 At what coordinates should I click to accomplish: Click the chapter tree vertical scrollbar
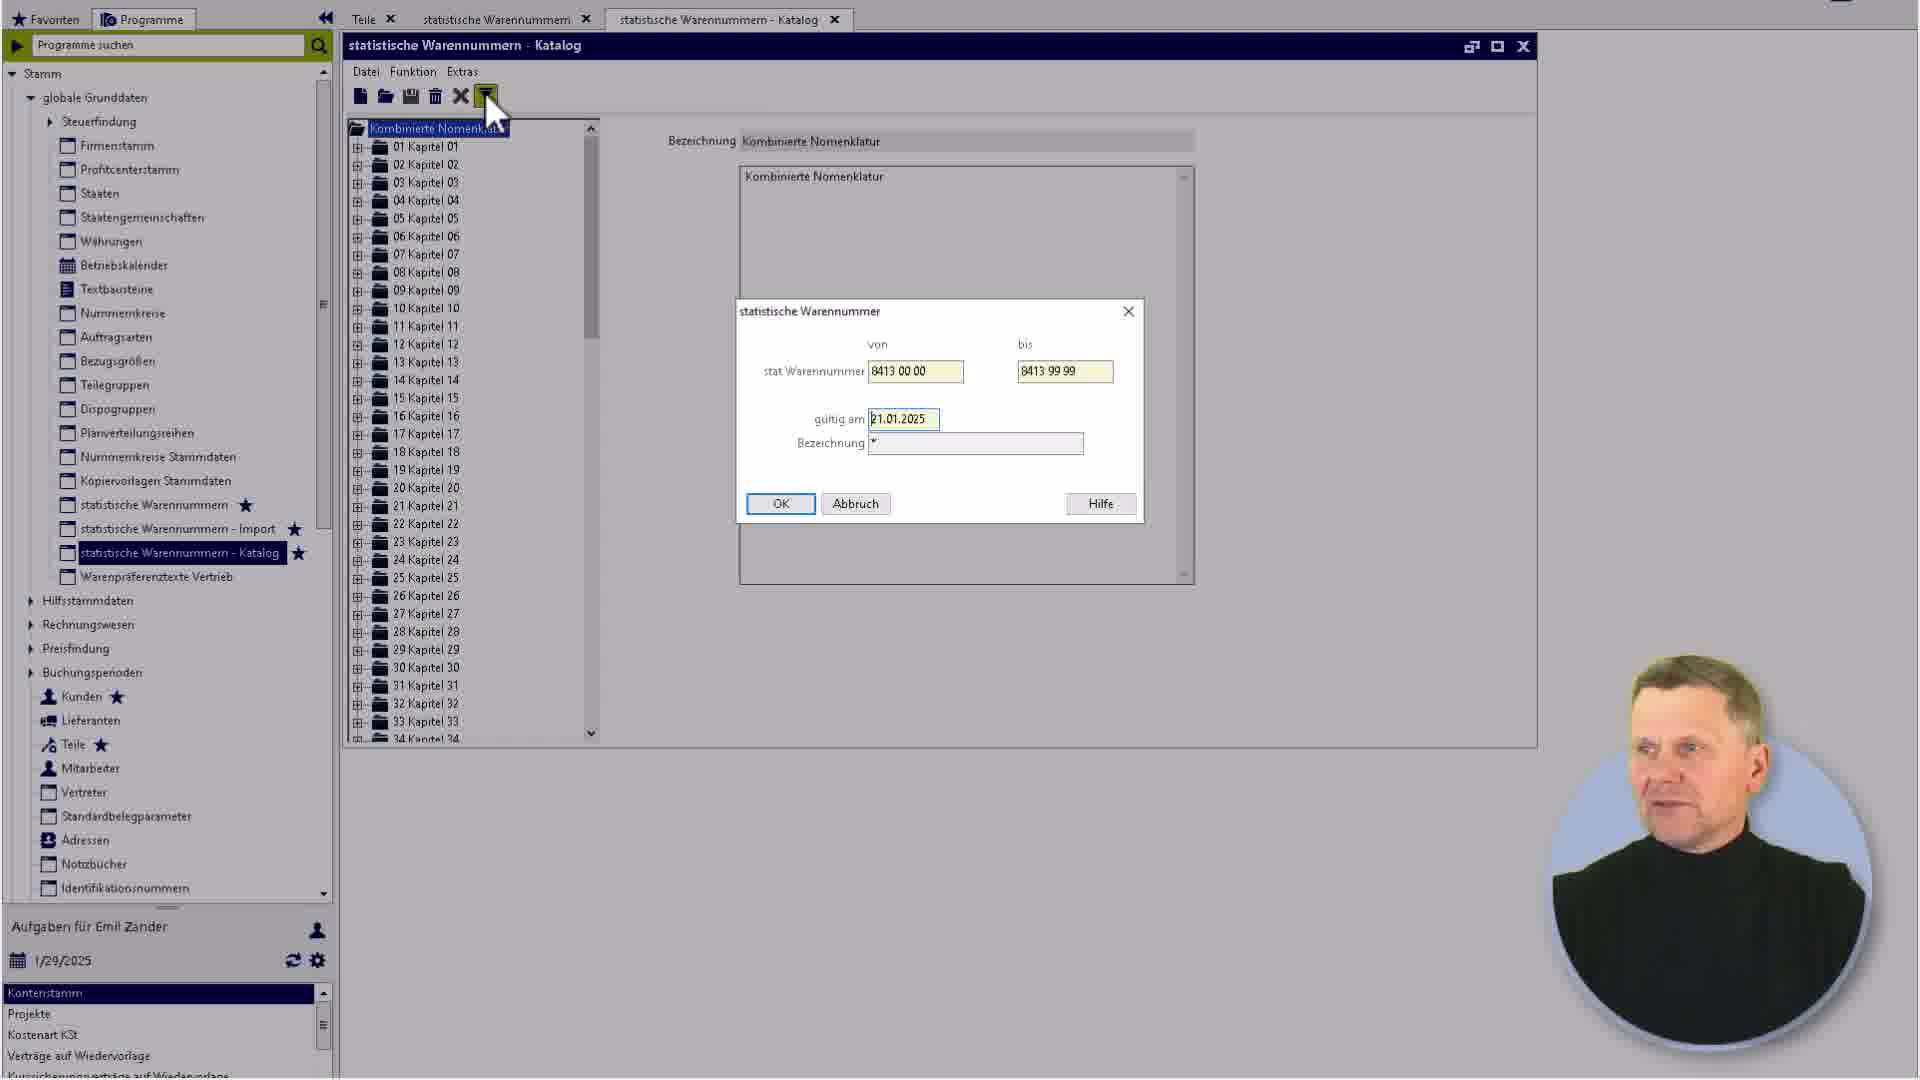pos(591,238)
